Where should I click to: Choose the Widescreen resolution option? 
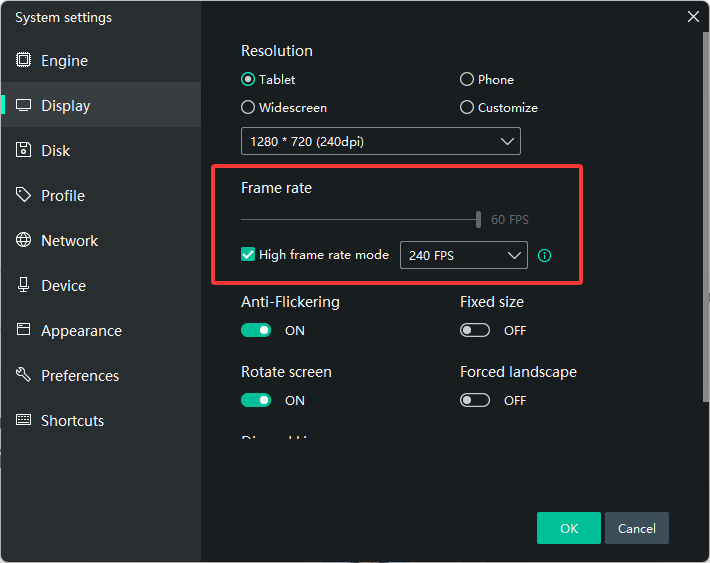coord(248,107)
